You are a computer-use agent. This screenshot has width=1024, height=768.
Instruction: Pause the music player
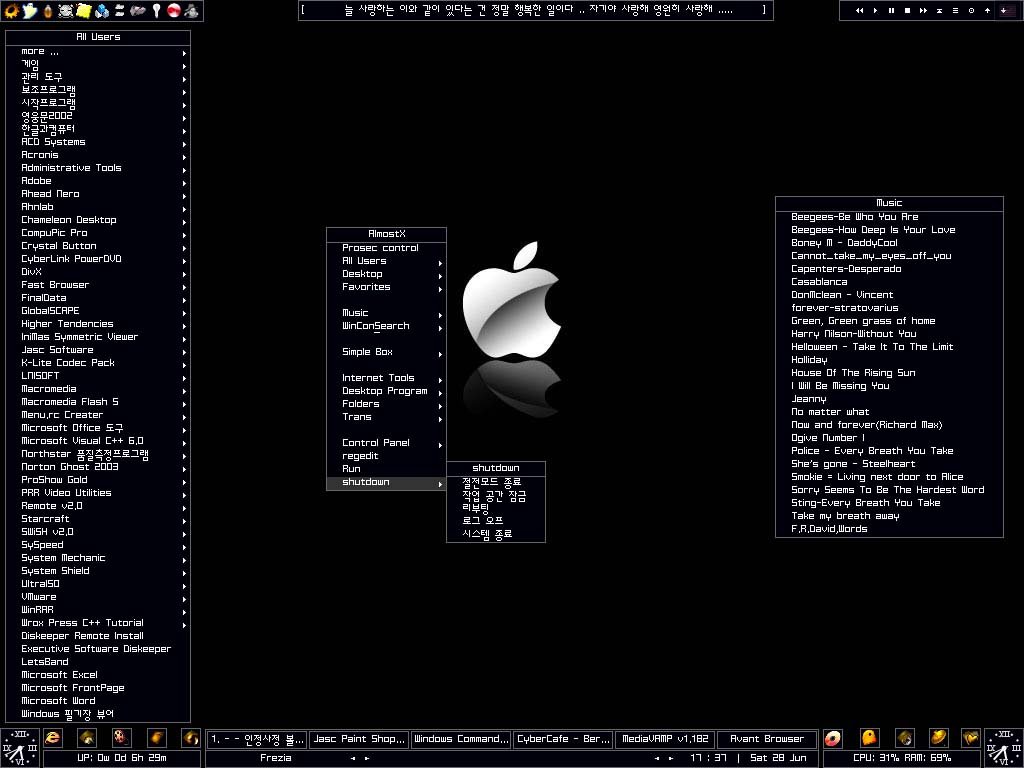[891, 10]
